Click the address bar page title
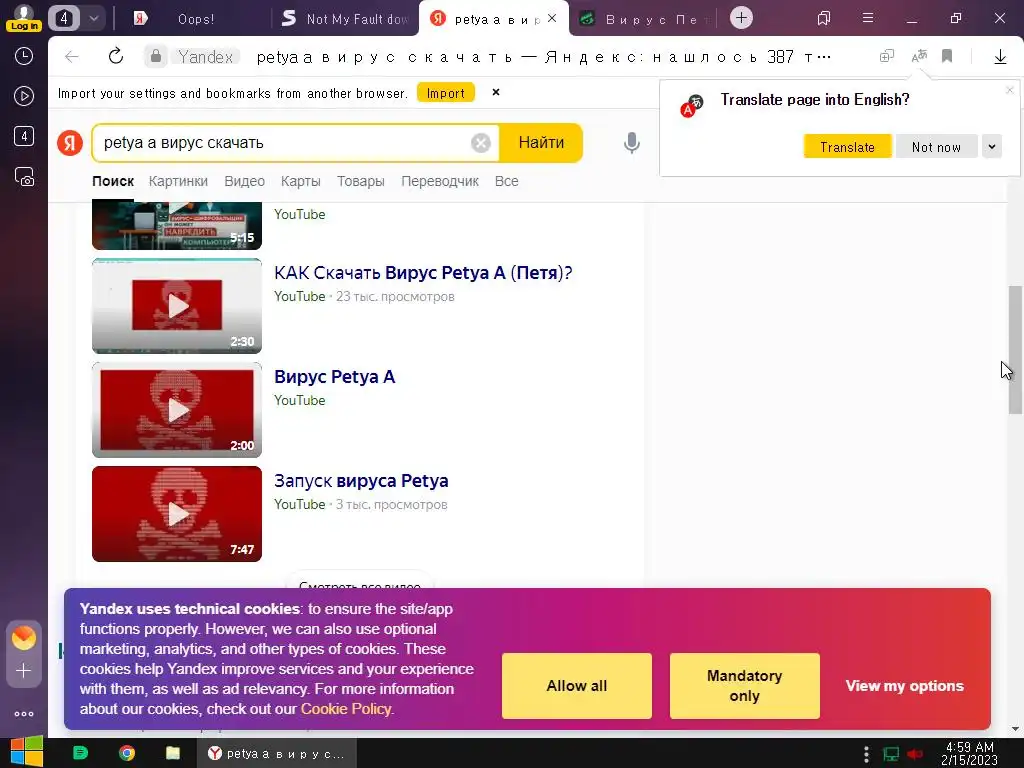 point(543,57)
